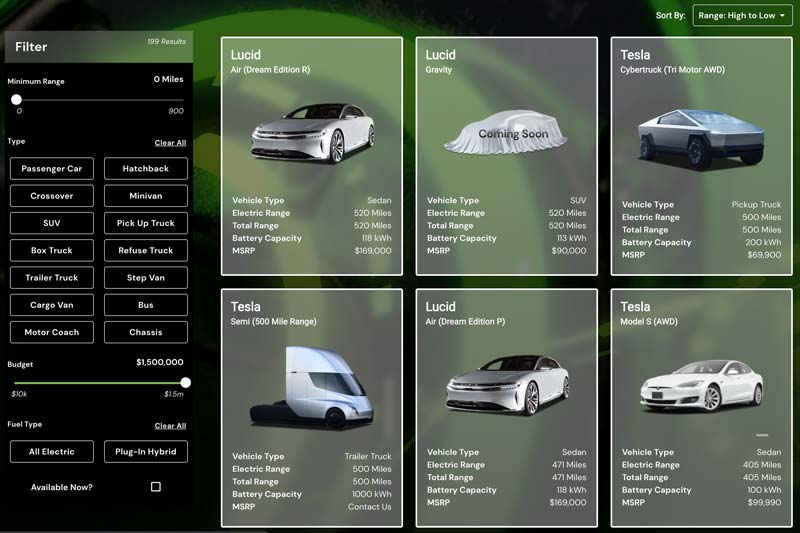Click the Cybertruck (Tri Motor AWD) title
Screen dimensions: 800x533
pyautogui.click(x=672, y=70)
